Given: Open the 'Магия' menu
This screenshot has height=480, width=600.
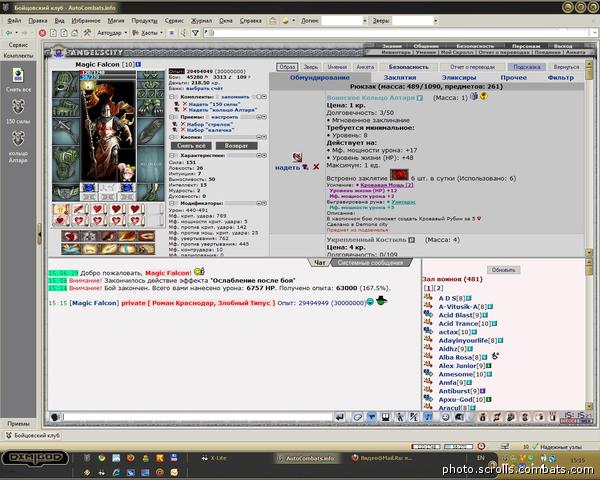Looking at the screenshot, I should (x=116, y=21).
